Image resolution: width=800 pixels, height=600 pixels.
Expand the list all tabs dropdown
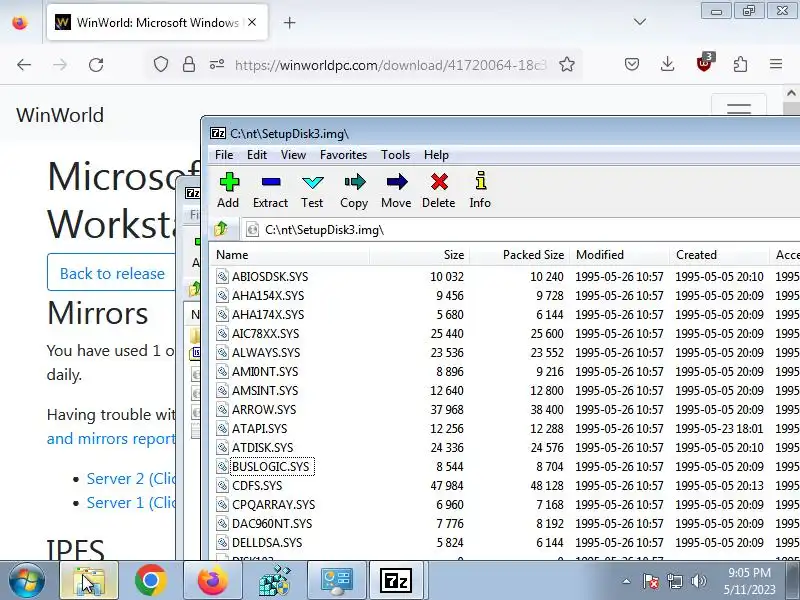(640, 22)
